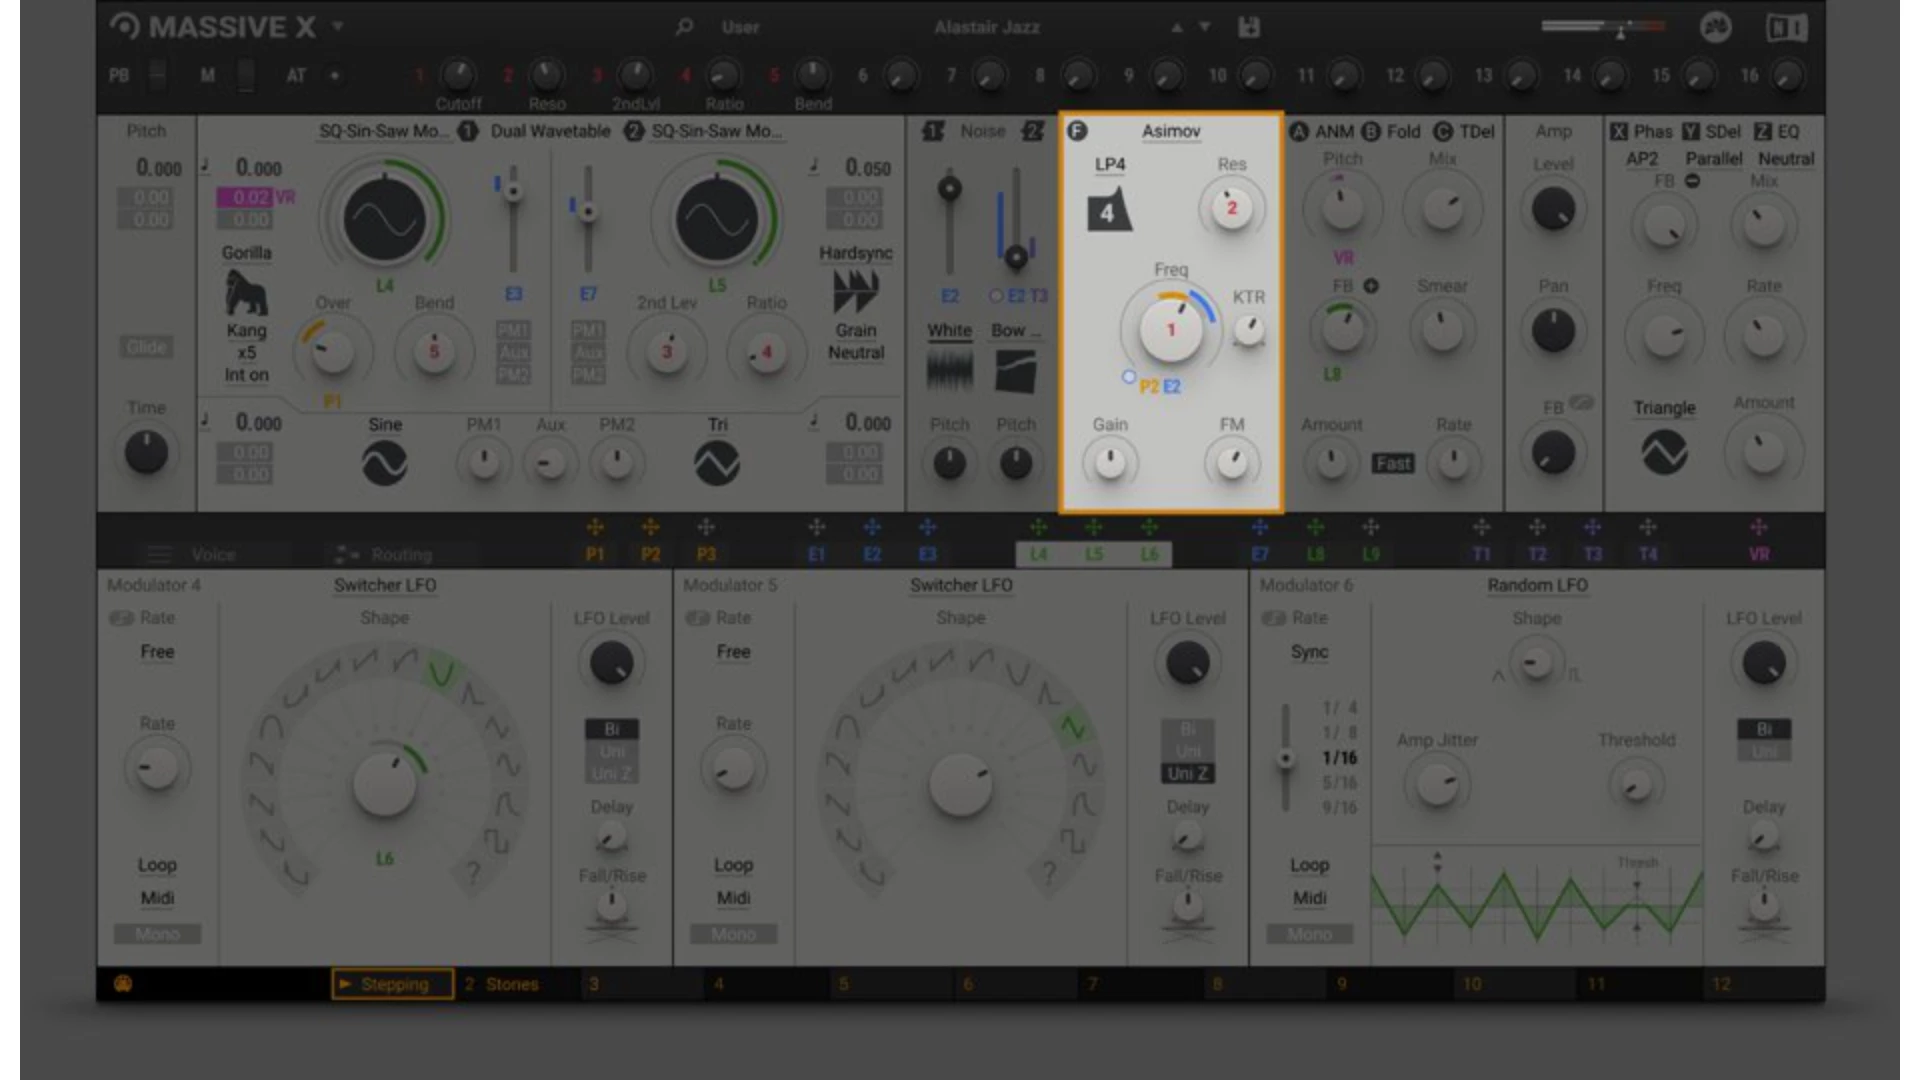Click the P1 modulation assign arrows

pyautogui.click(x=595, y=527)
